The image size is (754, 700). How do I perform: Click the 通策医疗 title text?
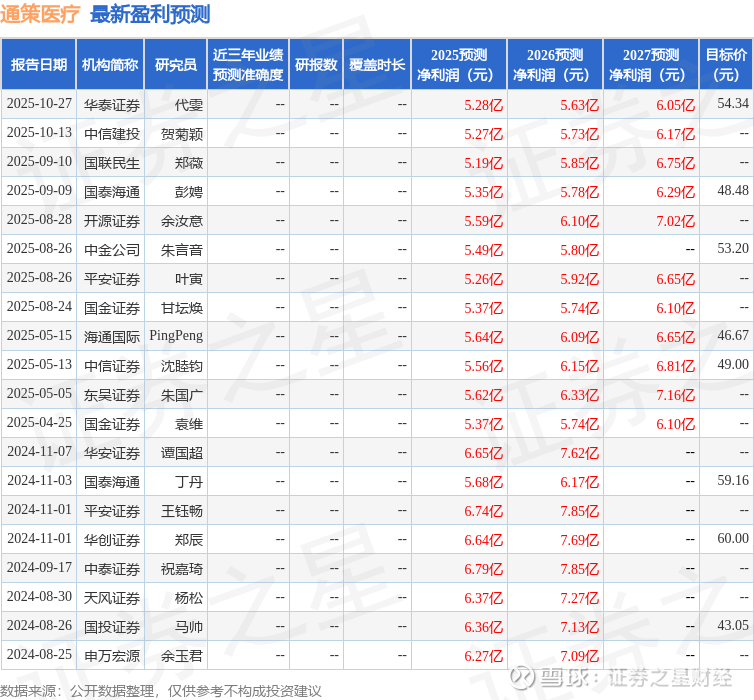tap(40, 14)
